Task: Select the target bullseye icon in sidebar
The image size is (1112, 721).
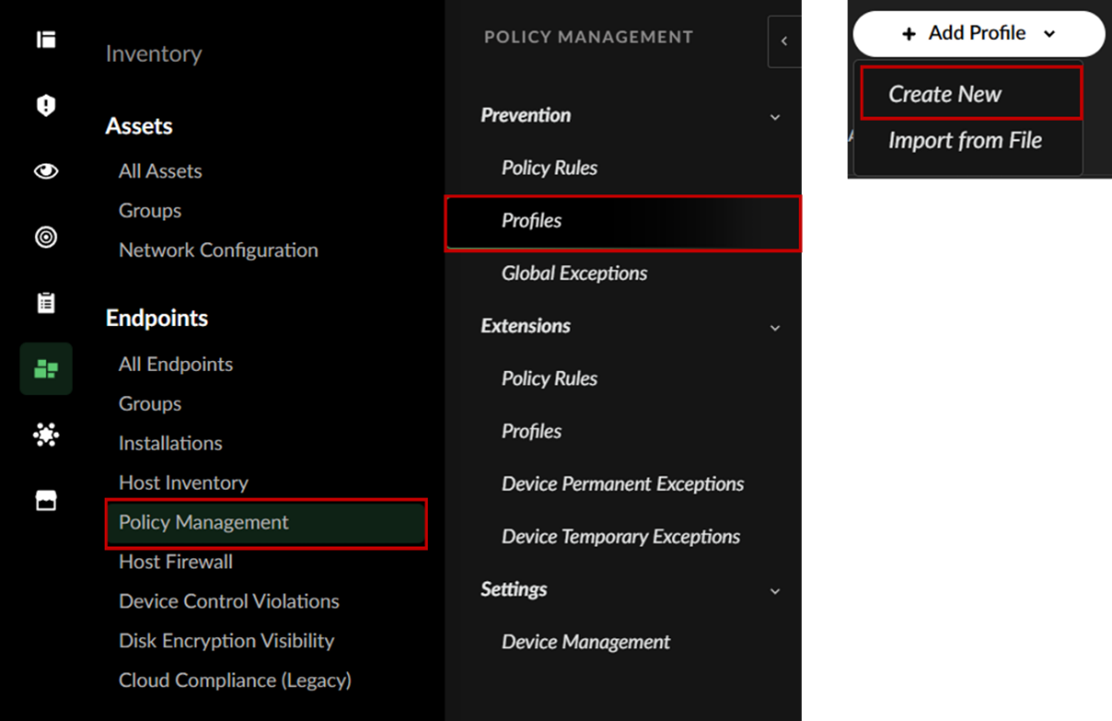Action: 46,237
